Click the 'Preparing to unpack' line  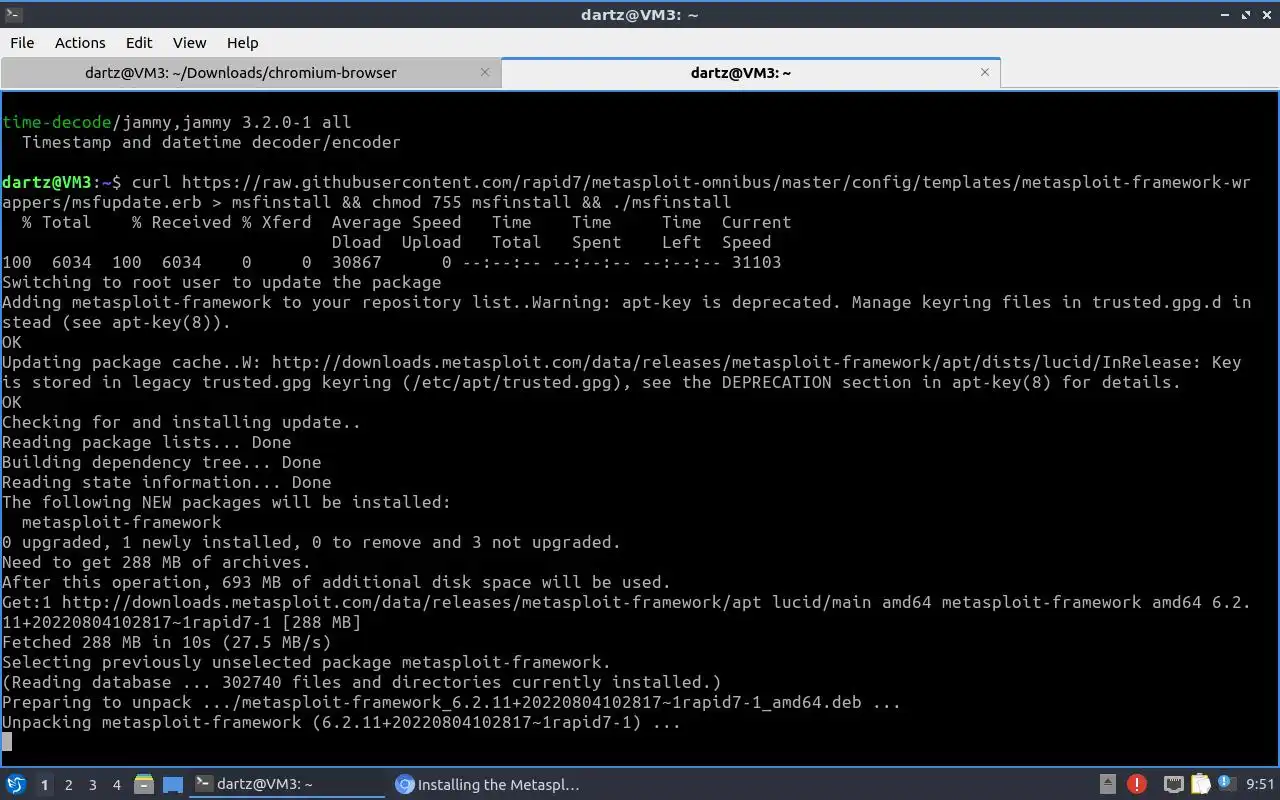tap(451, 702)
